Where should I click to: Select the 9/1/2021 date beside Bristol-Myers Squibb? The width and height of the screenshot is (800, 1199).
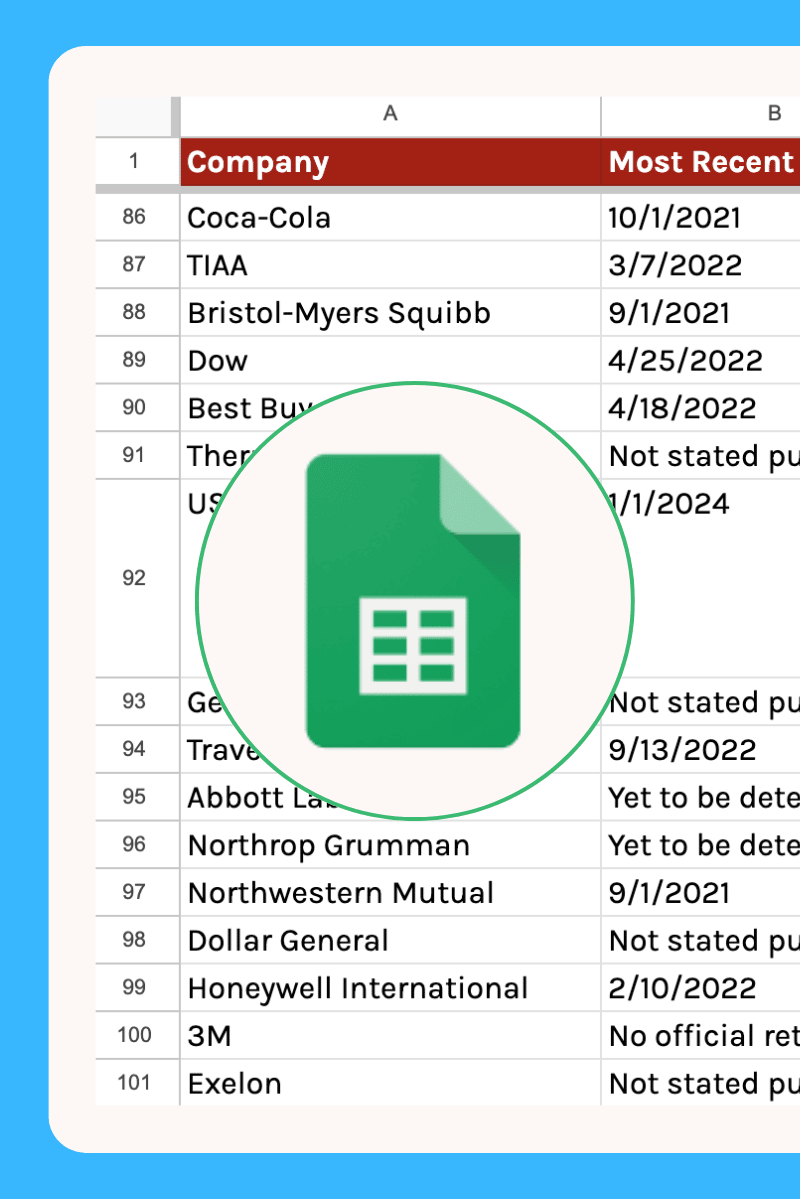(701, 313)
